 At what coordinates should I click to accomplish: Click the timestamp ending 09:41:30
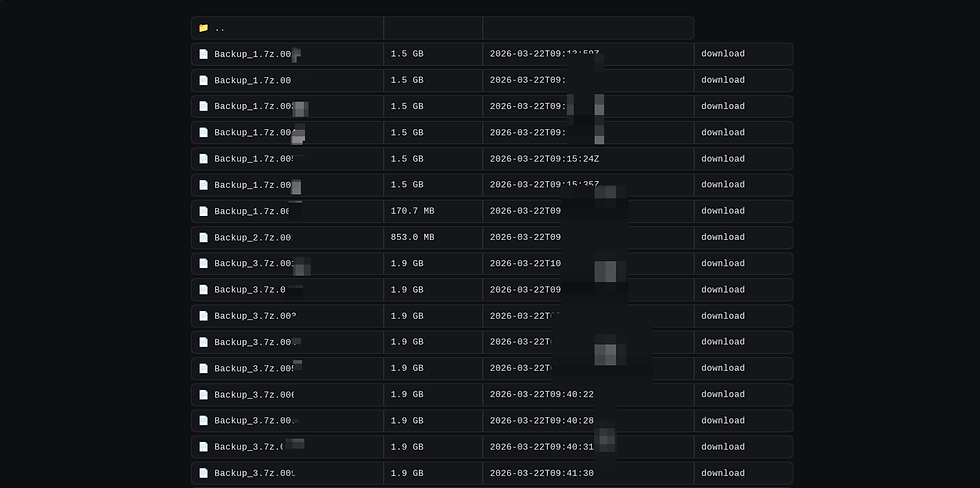(542, 473)
